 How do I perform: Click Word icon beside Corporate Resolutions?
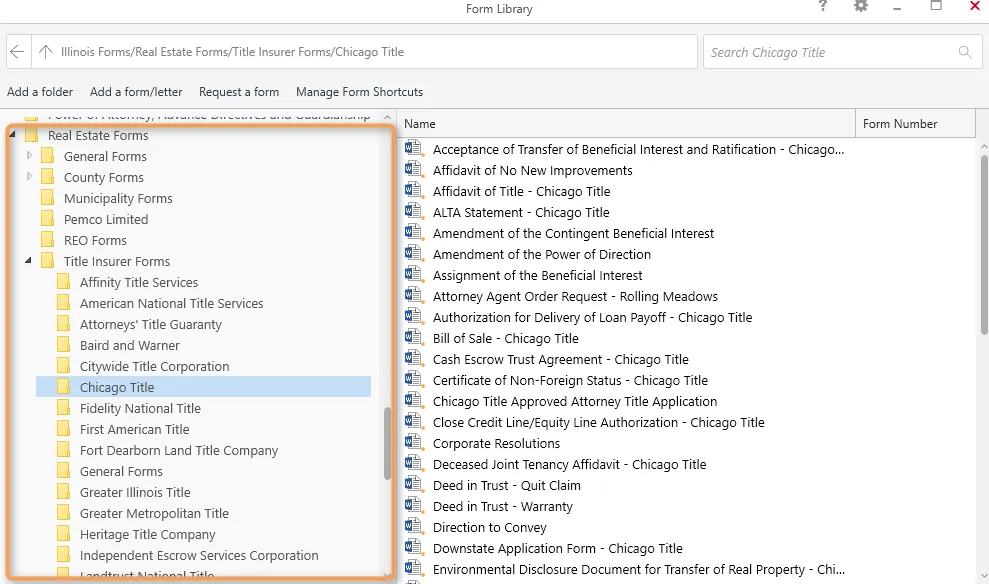tap(413, 443)
